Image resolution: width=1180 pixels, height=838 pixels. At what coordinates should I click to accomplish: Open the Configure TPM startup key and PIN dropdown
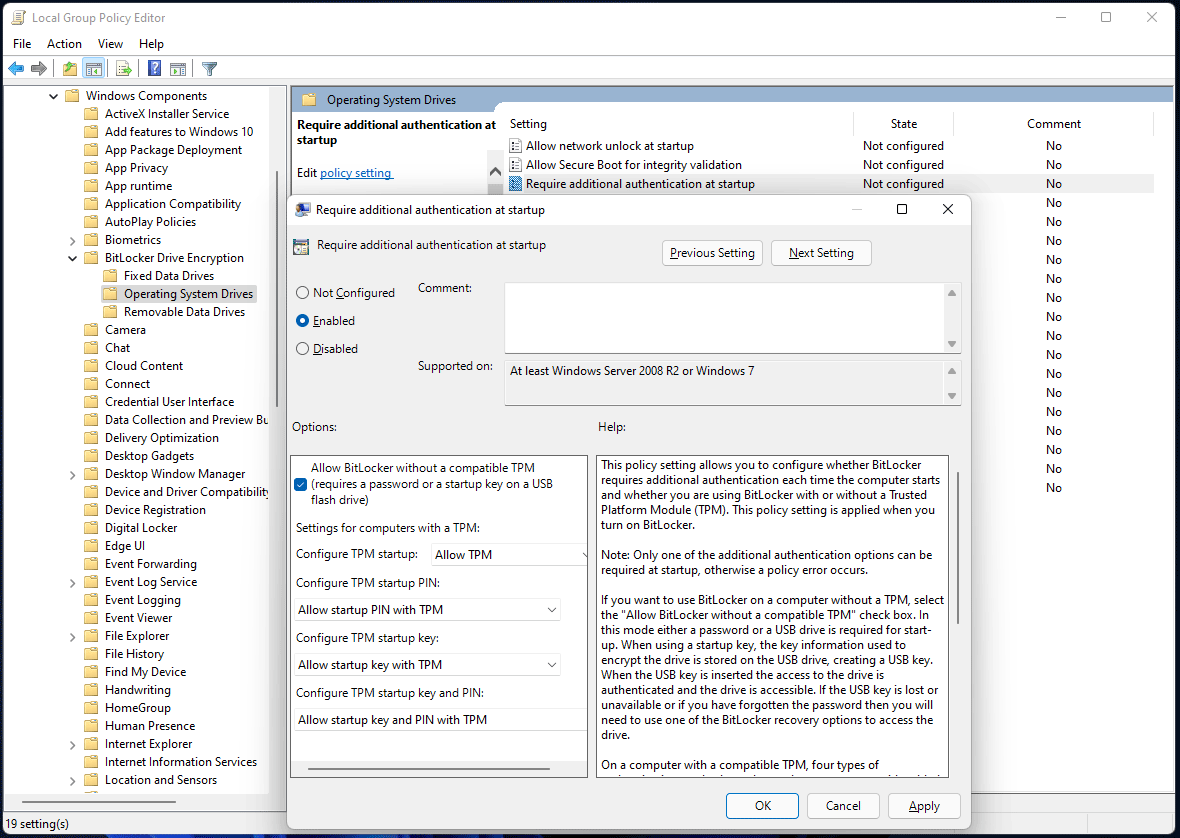pos(440,720)
